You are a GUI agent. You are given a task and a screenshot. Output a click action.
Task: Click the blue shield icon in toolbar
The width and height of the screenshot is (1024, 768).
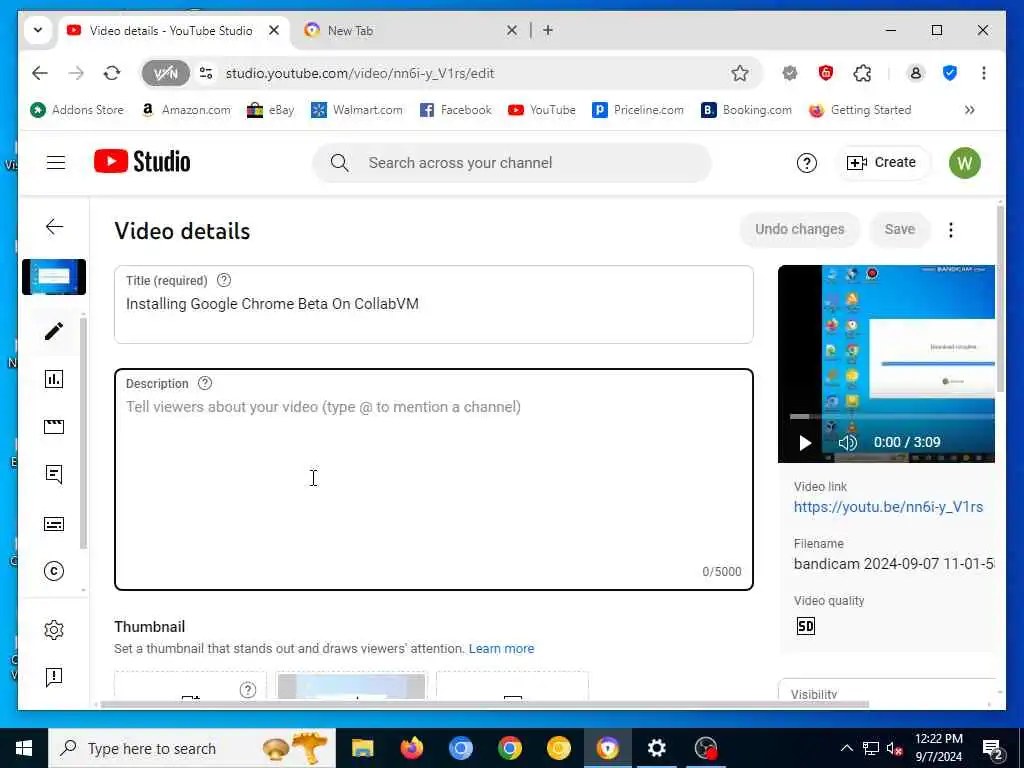[950, 73]
